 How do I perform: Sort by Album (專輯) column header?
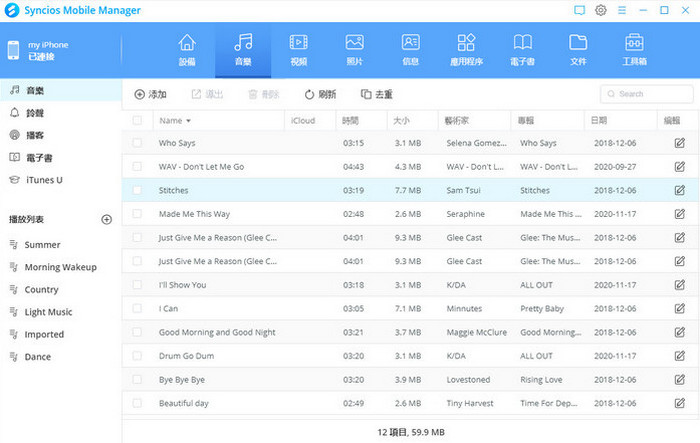[547, 121]
